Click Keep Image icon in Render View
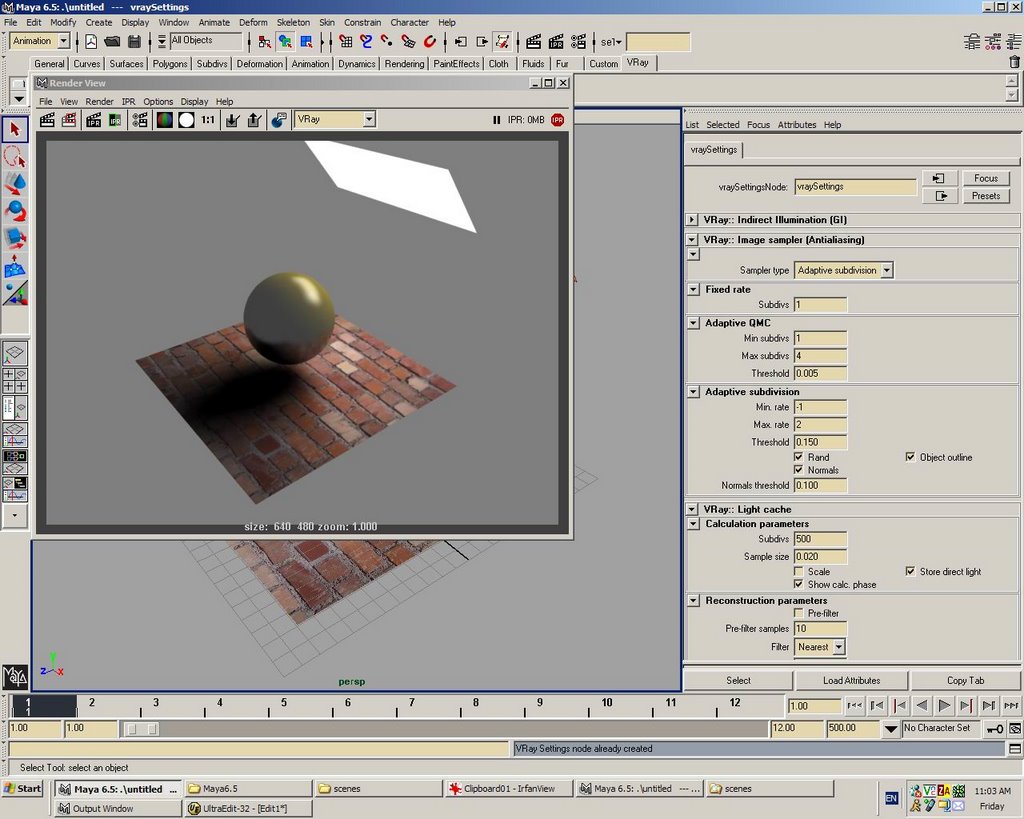Screen dimensions: 1024x819 [x=232, y=120]
